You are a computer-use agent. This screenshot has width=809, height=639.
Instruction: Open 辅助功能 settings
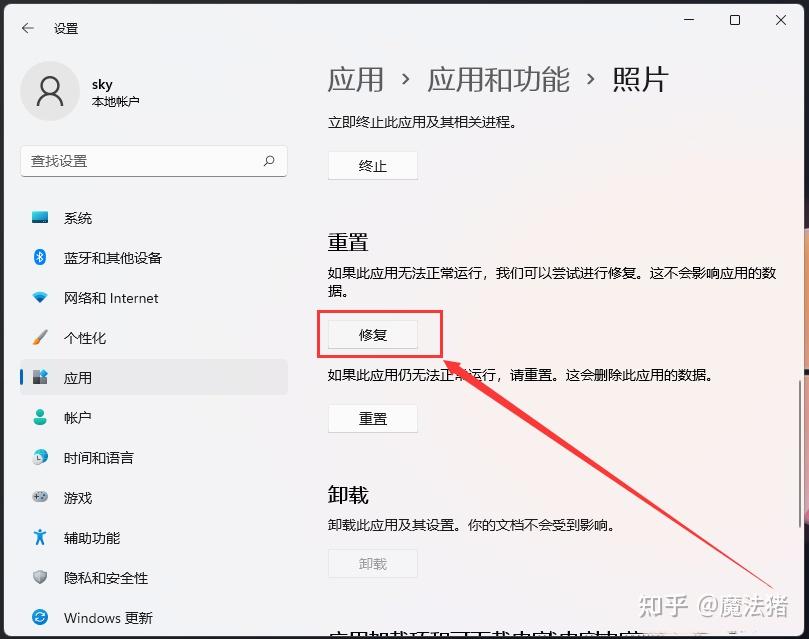(154, 537)
